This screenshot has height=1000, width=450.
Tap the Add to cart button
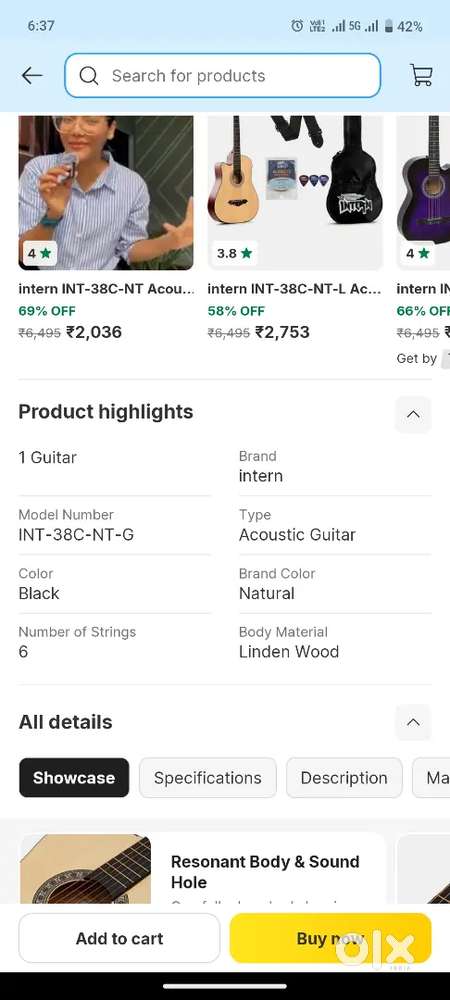tap(119, 938)
